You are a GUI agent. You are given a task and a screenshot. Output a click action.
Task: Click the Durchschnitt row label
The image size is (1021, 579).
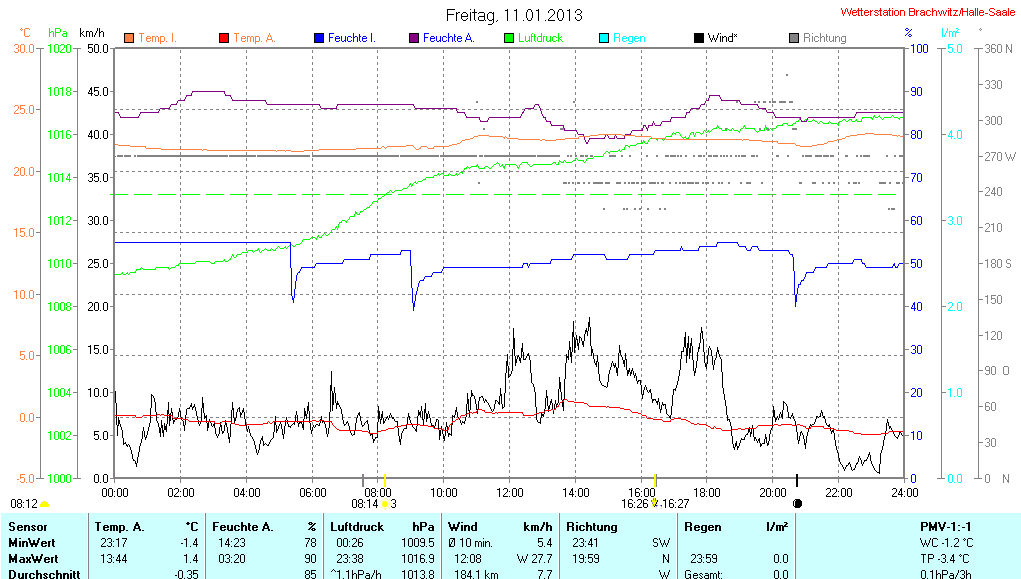(41, 574)
